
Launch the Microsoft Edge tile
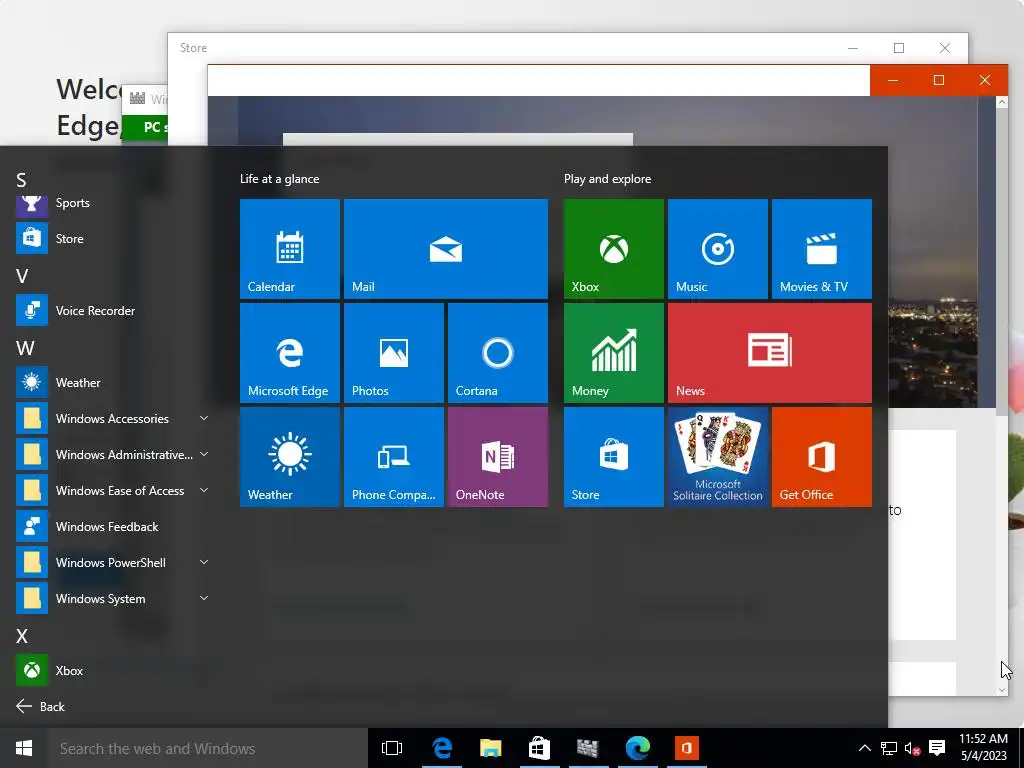click(x=289, y=353)
